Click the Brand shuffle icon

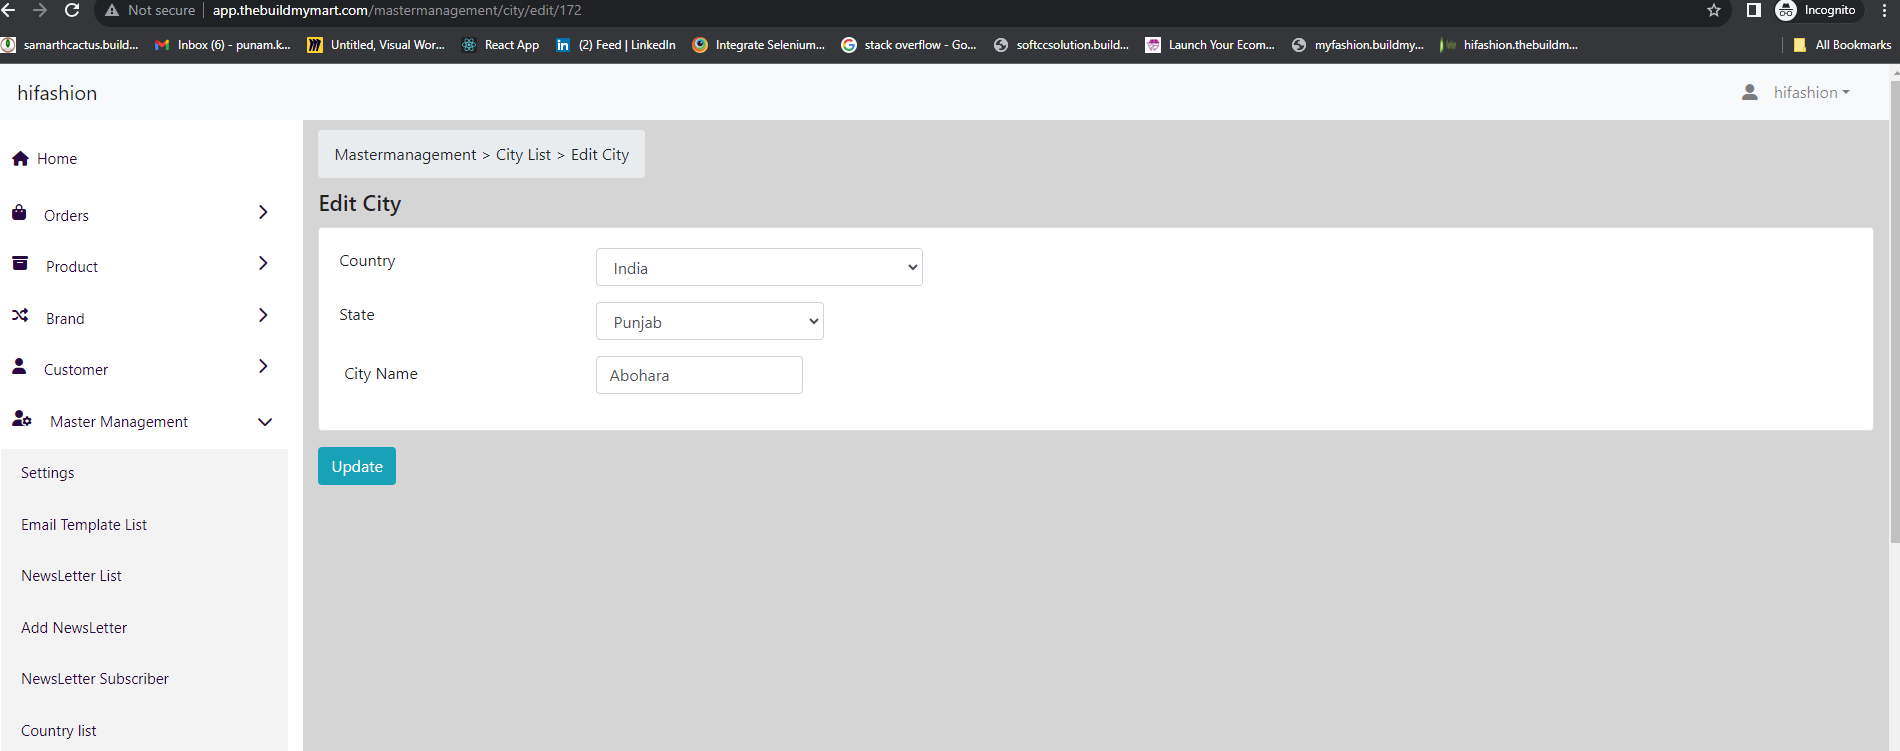point(20,315)
